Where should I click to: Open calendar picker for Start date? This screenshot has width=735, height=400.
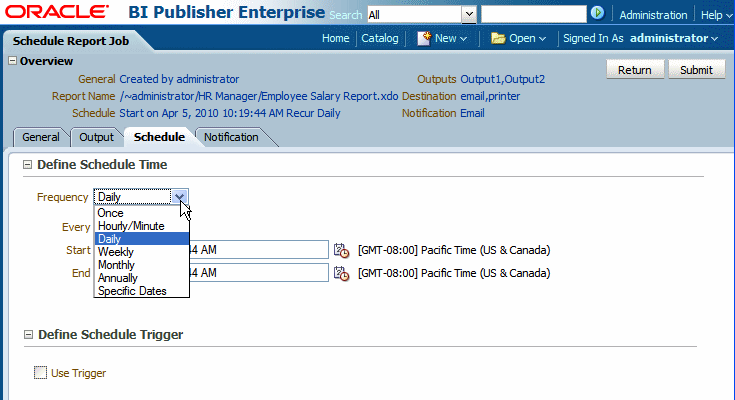pyautogui.click(x=341, y=250)
